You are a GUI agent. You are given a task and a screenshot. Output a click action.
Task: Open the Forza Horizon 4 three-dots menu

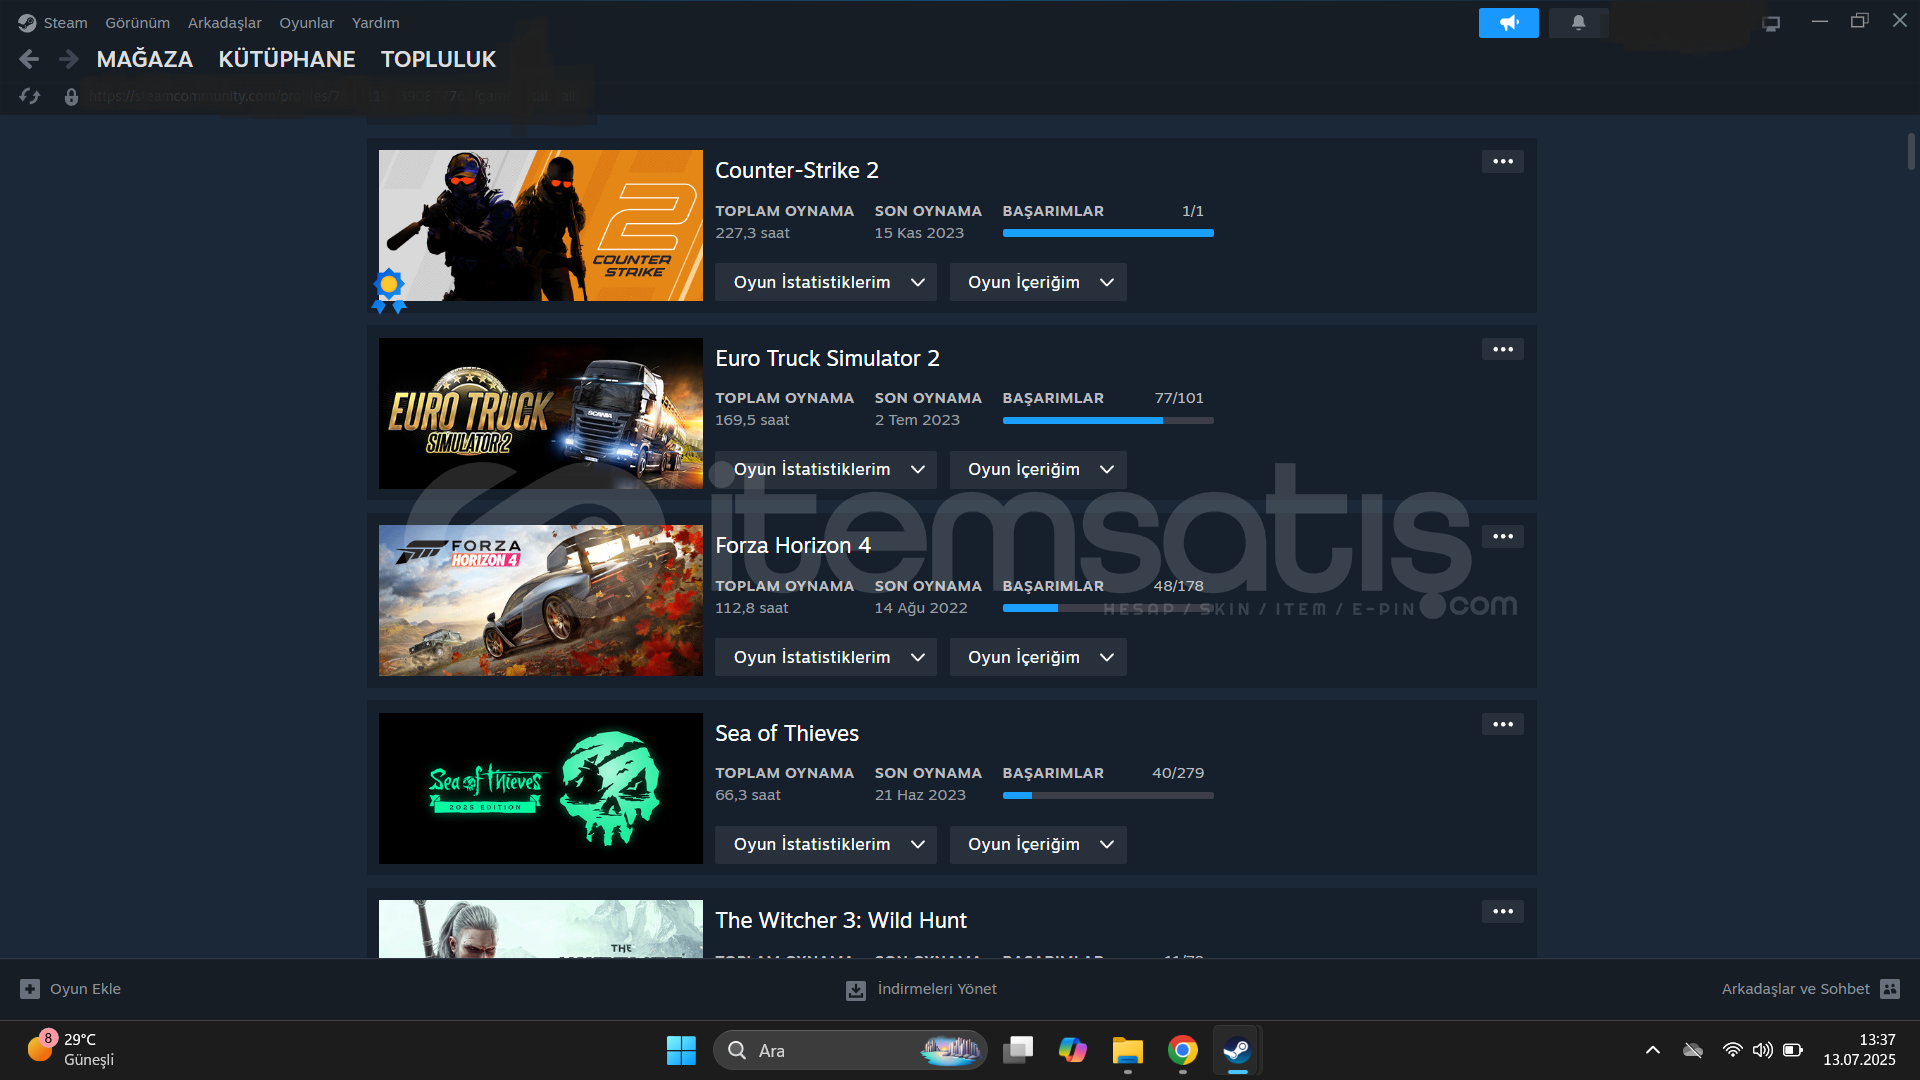1502,536
